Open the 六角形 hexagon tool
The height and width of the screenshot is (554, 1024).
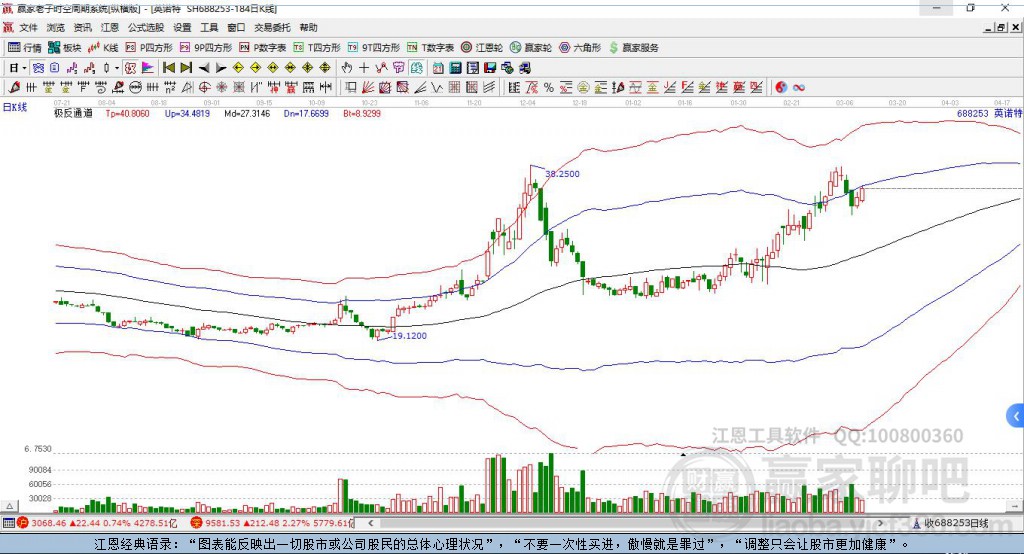click(x=580, y=48)
